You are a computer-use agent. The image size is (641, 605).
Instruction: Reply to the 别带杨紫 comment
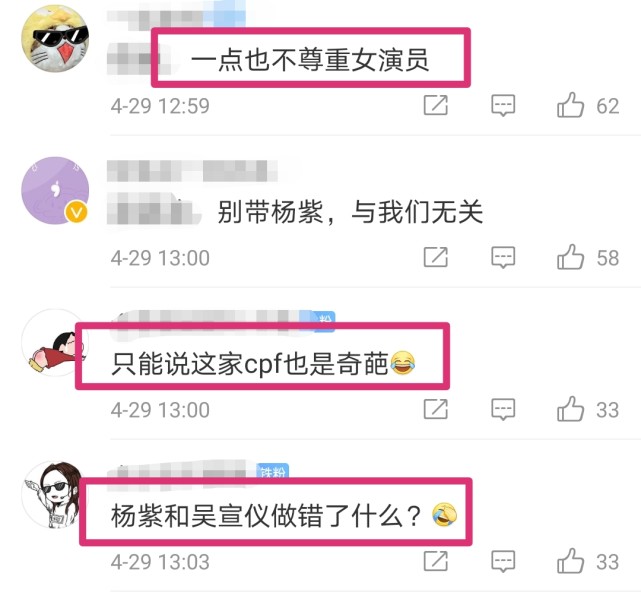click(503, 258)
